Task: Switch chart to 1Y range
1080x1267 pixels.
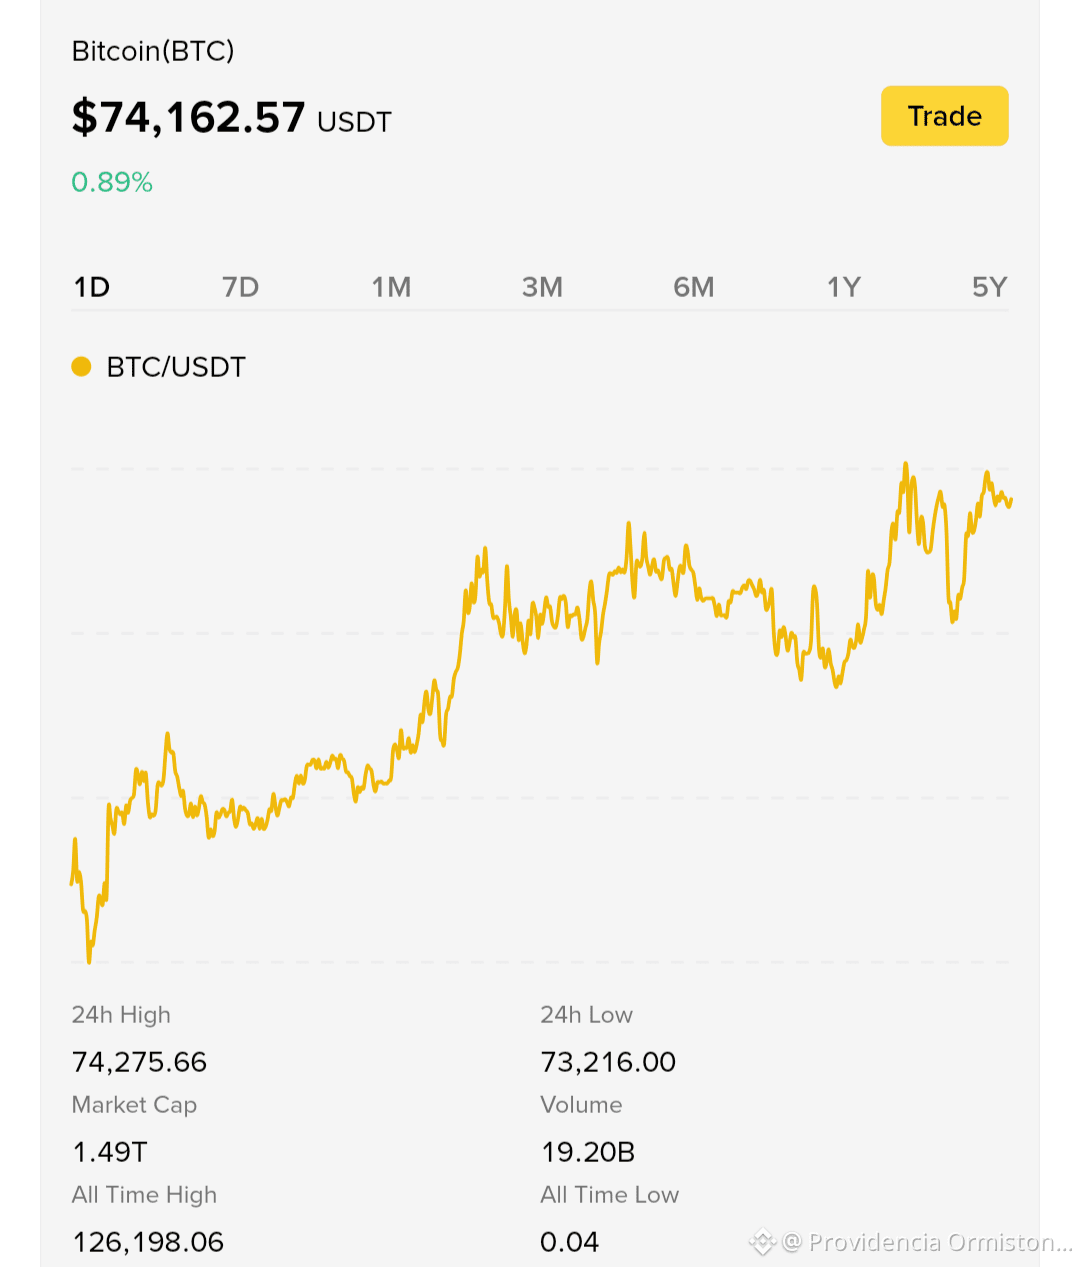Action: [844, 288]
